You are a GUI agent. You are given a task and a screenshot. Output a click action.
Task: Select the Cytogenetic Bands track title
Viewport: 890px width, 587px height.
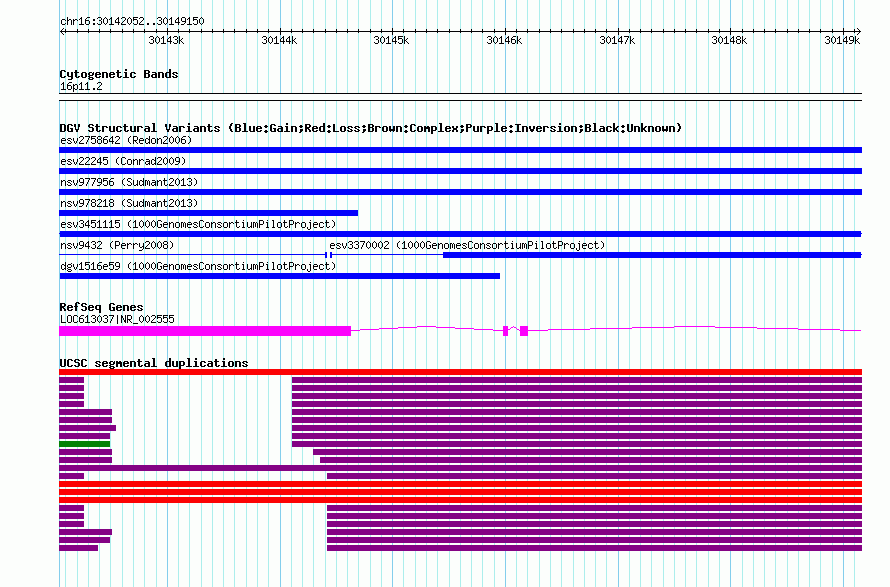pyautogui.click(x=119, y=74)
